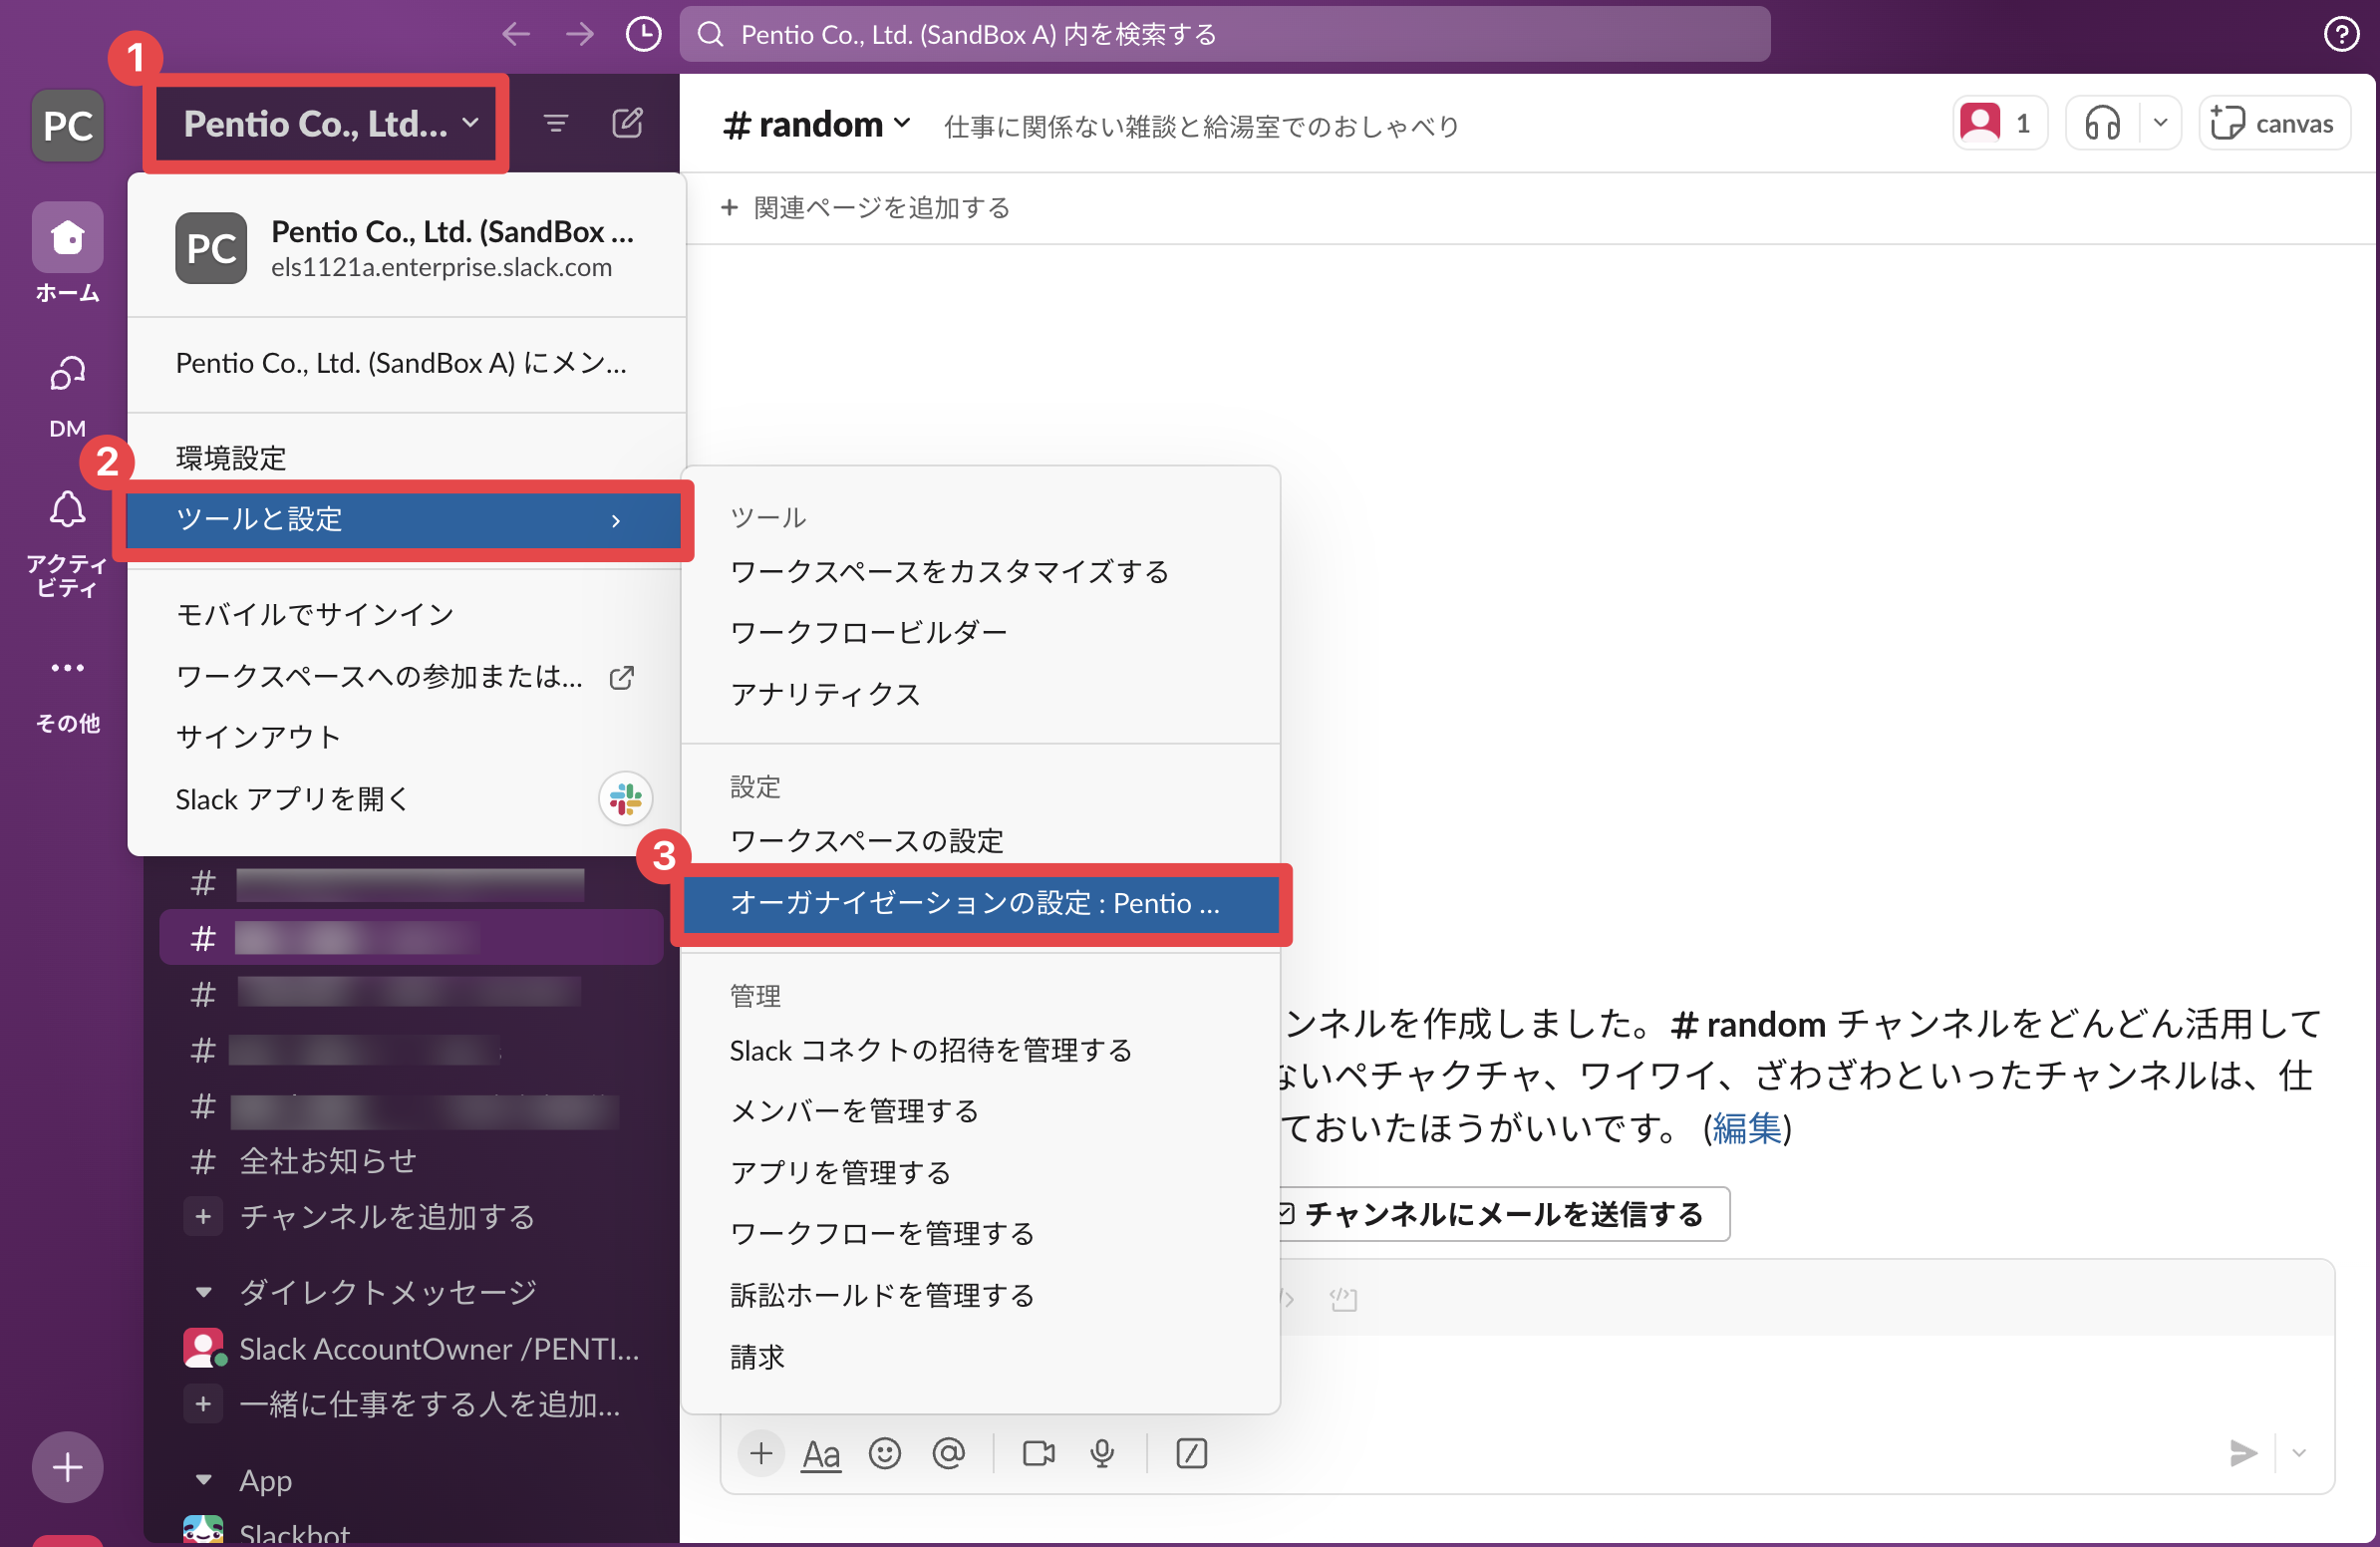Click チャンネルを追加する in sidebar

click(x=410, y=1217)
